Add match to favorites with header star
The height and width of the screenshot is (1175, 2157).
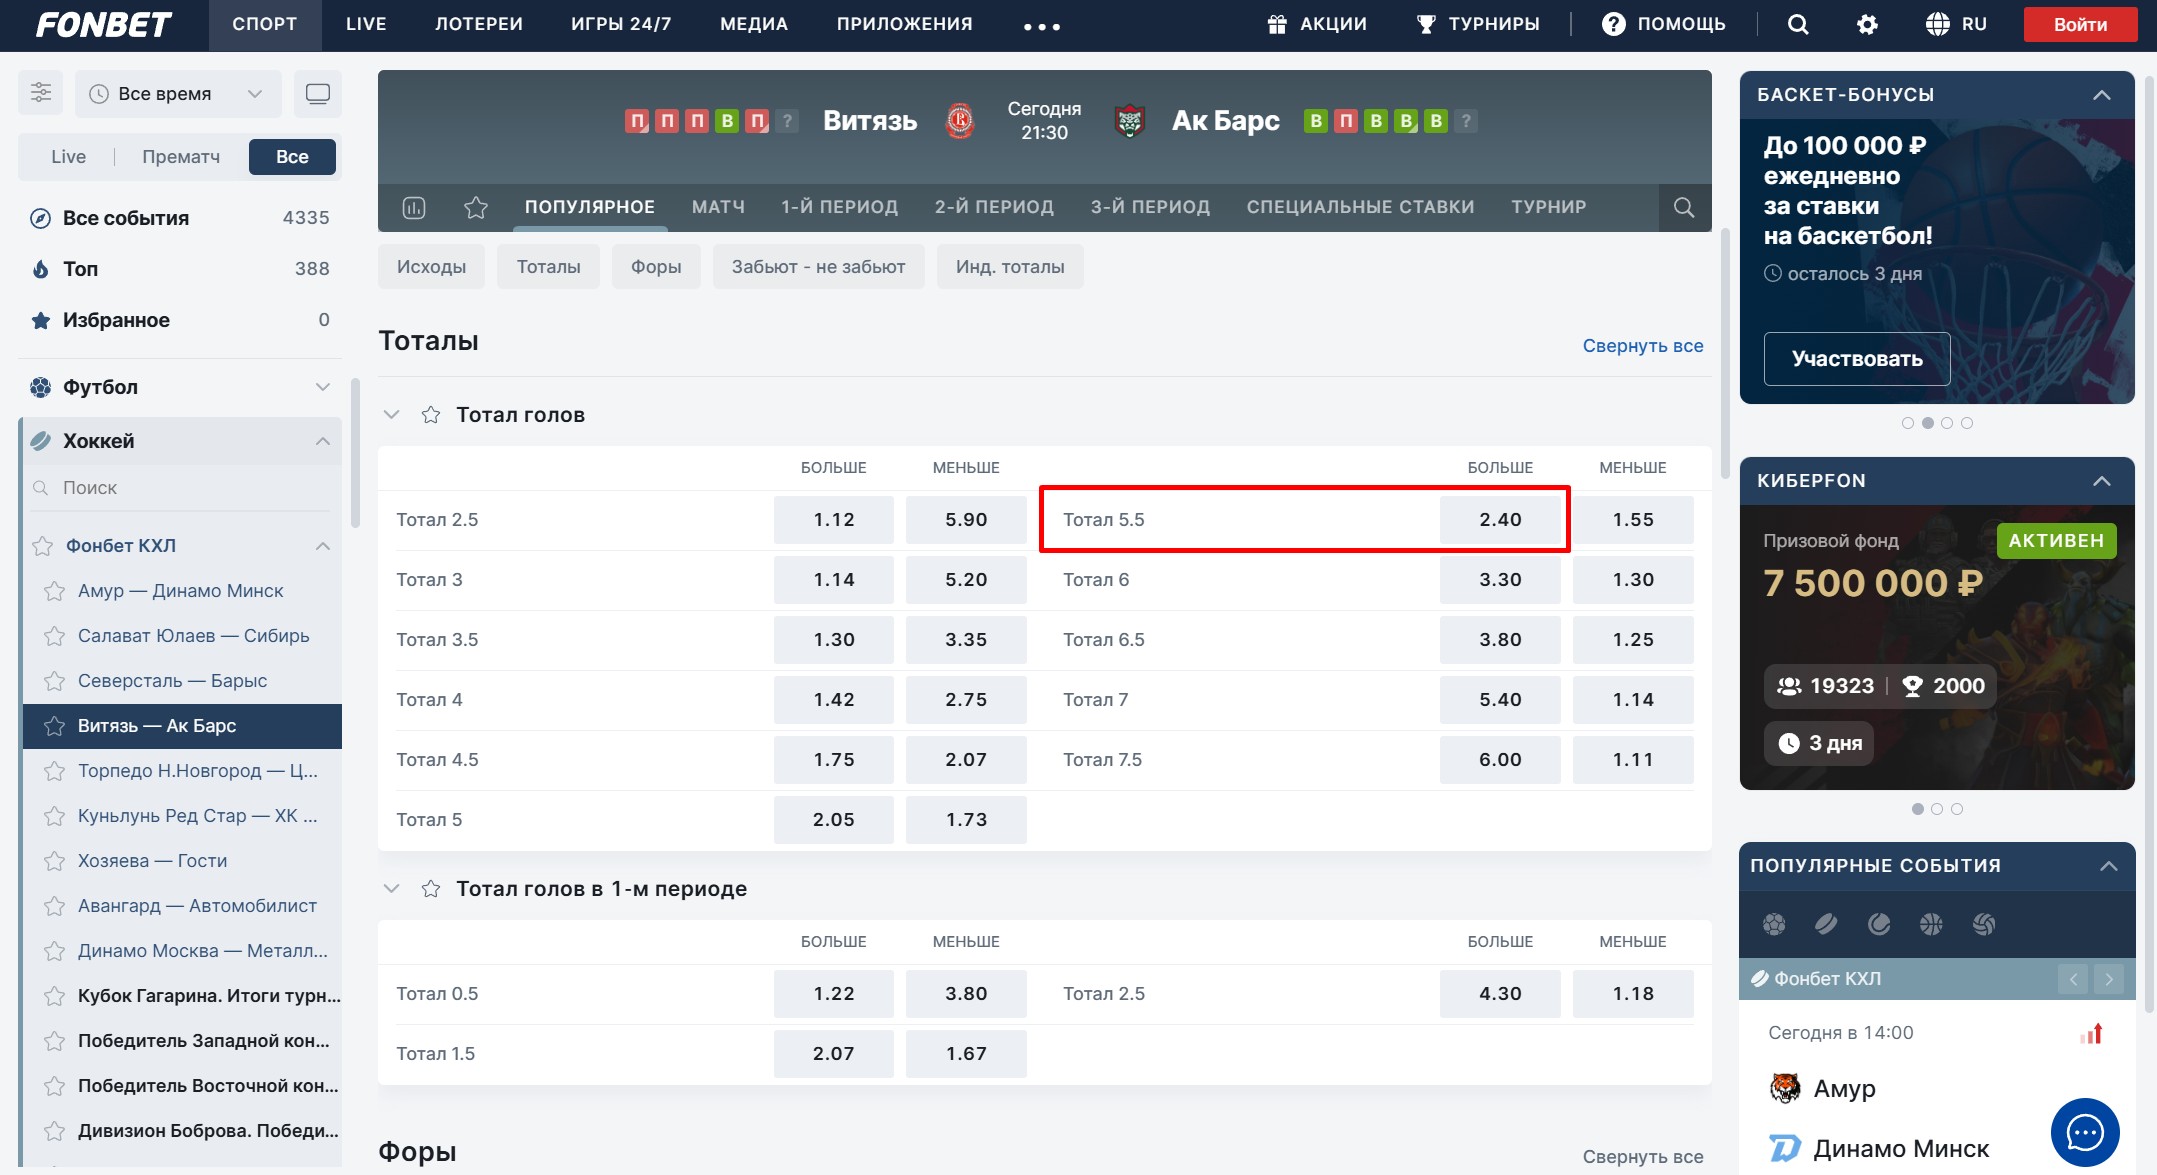[x=476, y=207]
